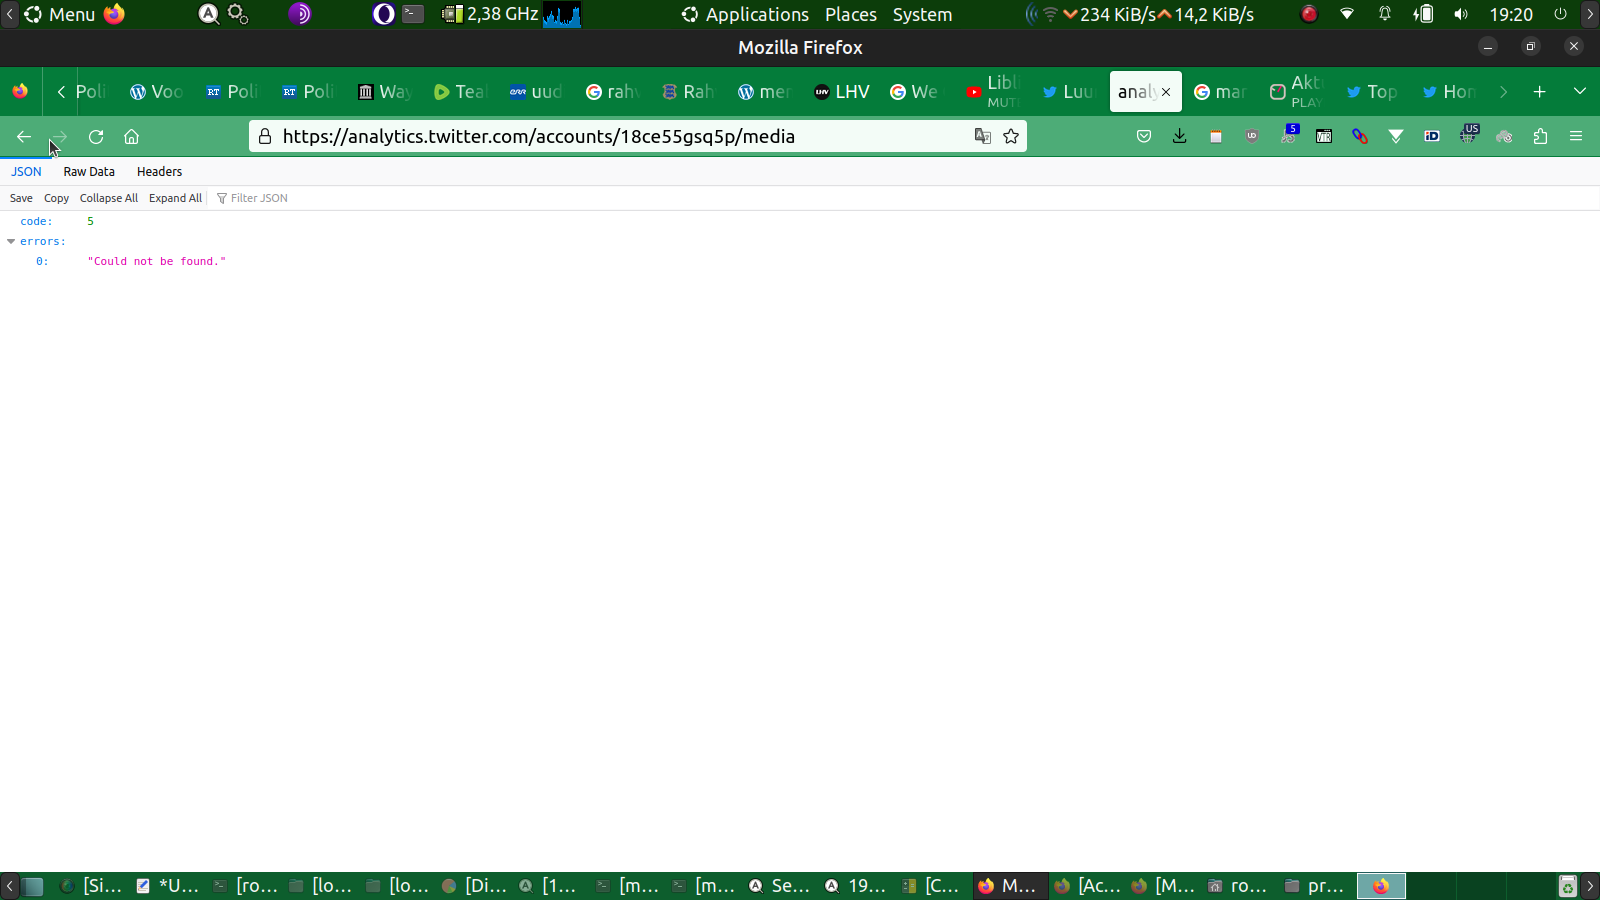
Task: Open the power/shutdown tray icon
Action: 1560,14
